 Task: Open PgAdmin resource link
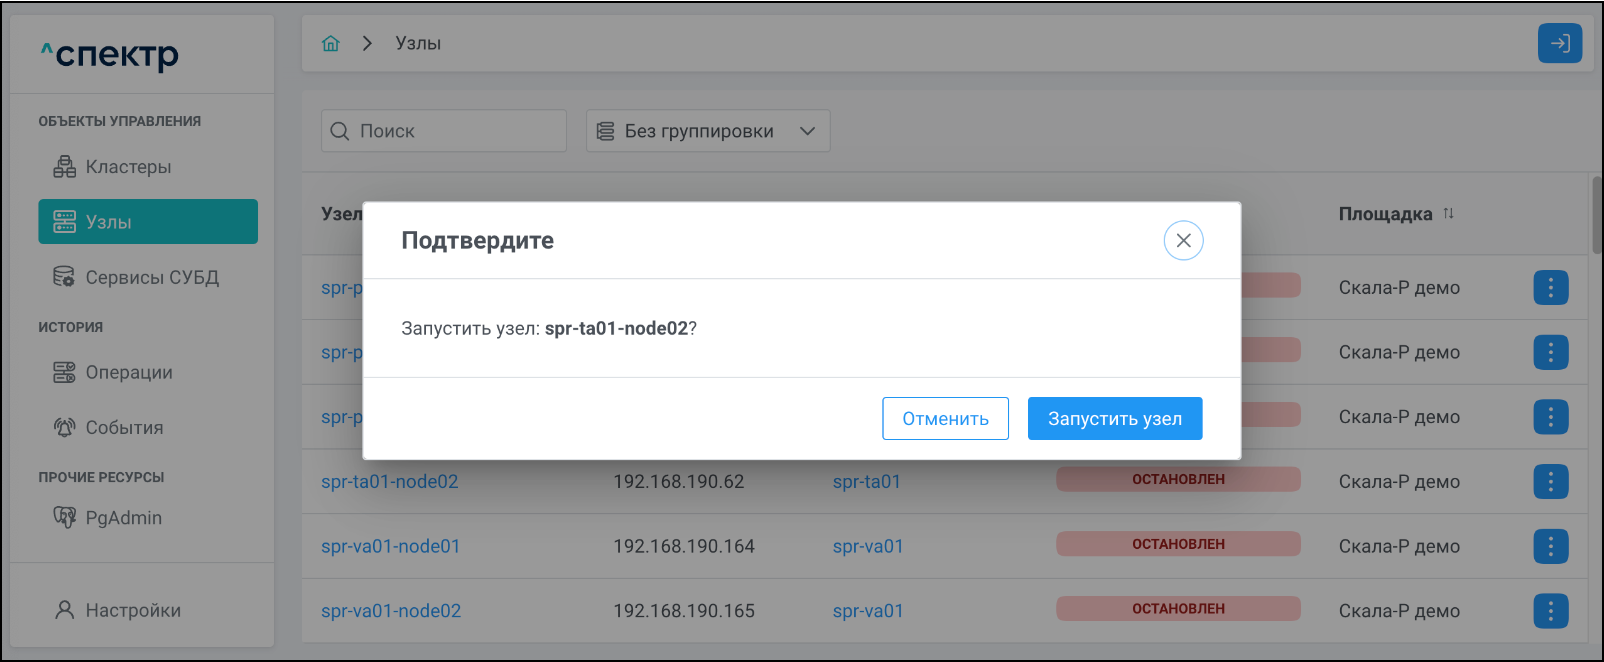(123, 517)
